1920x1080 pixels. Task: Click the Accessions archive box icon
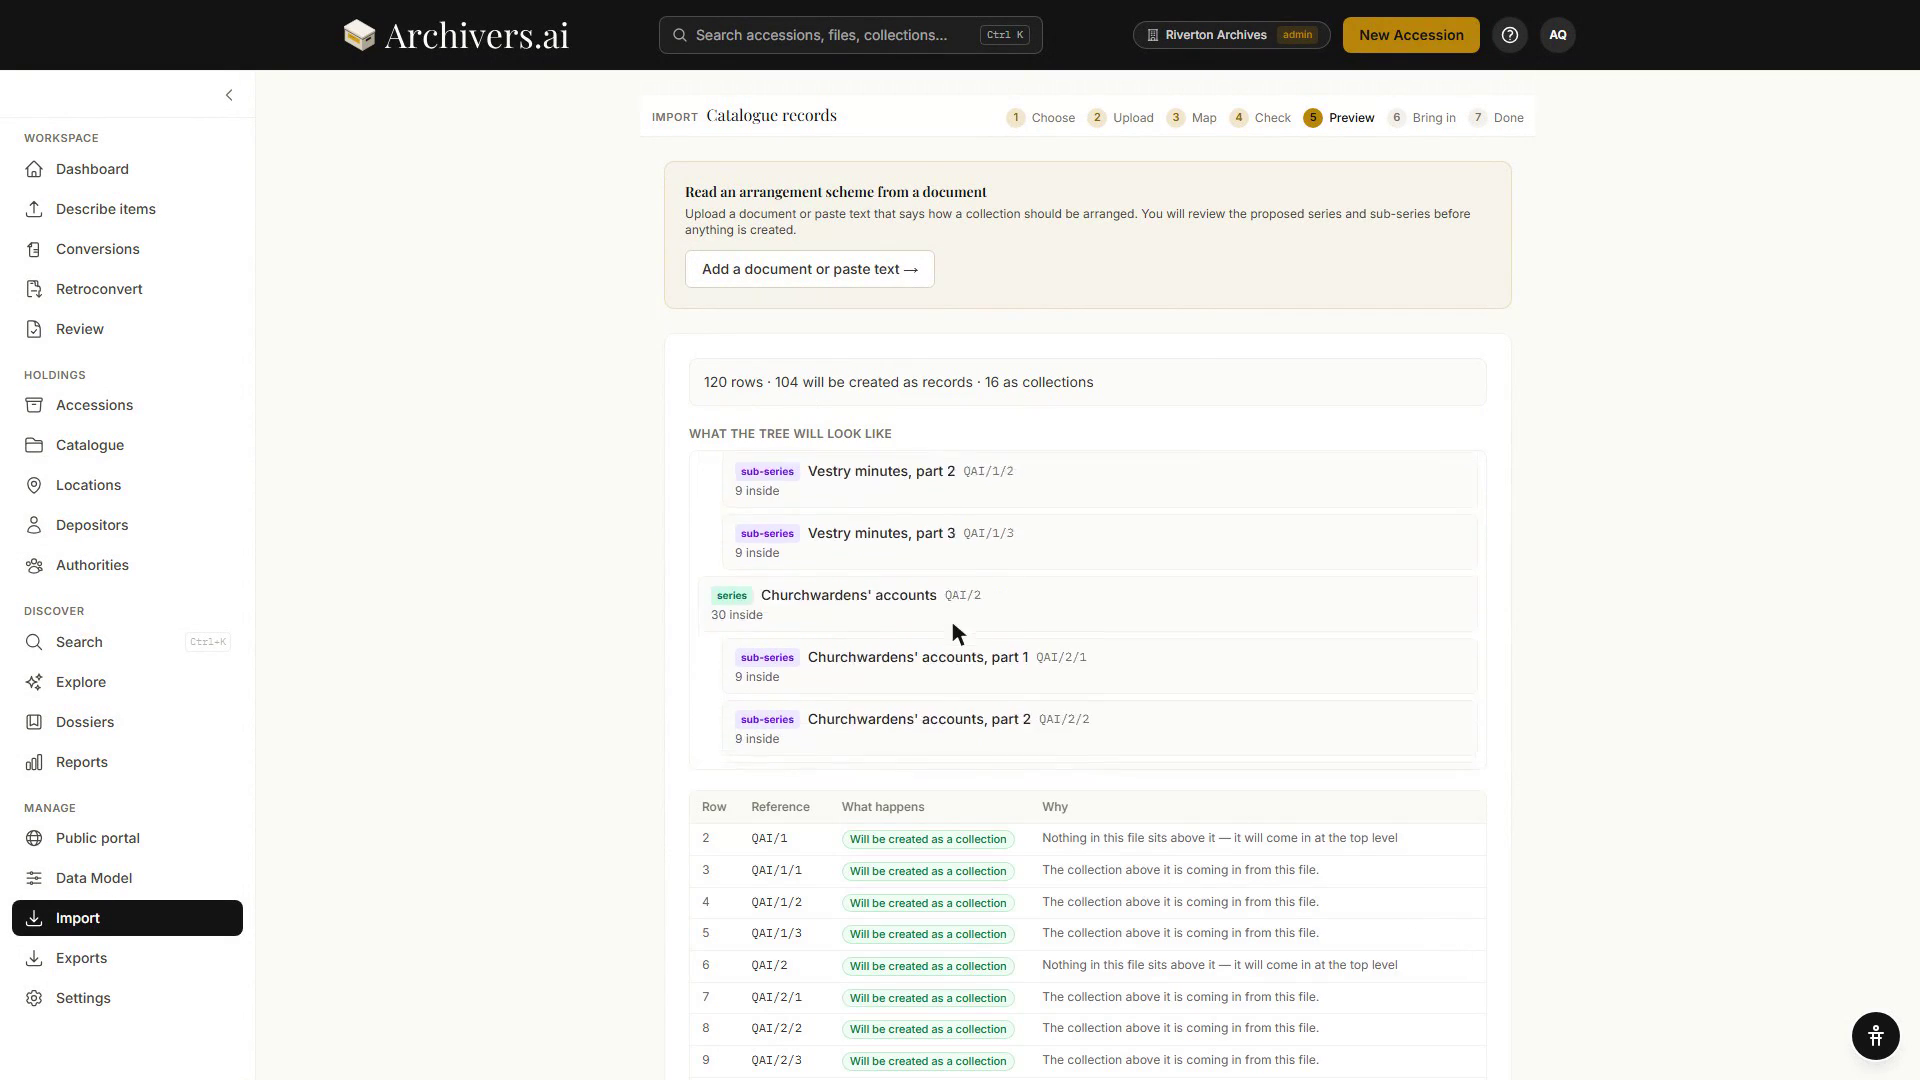(x=34, y=405)
